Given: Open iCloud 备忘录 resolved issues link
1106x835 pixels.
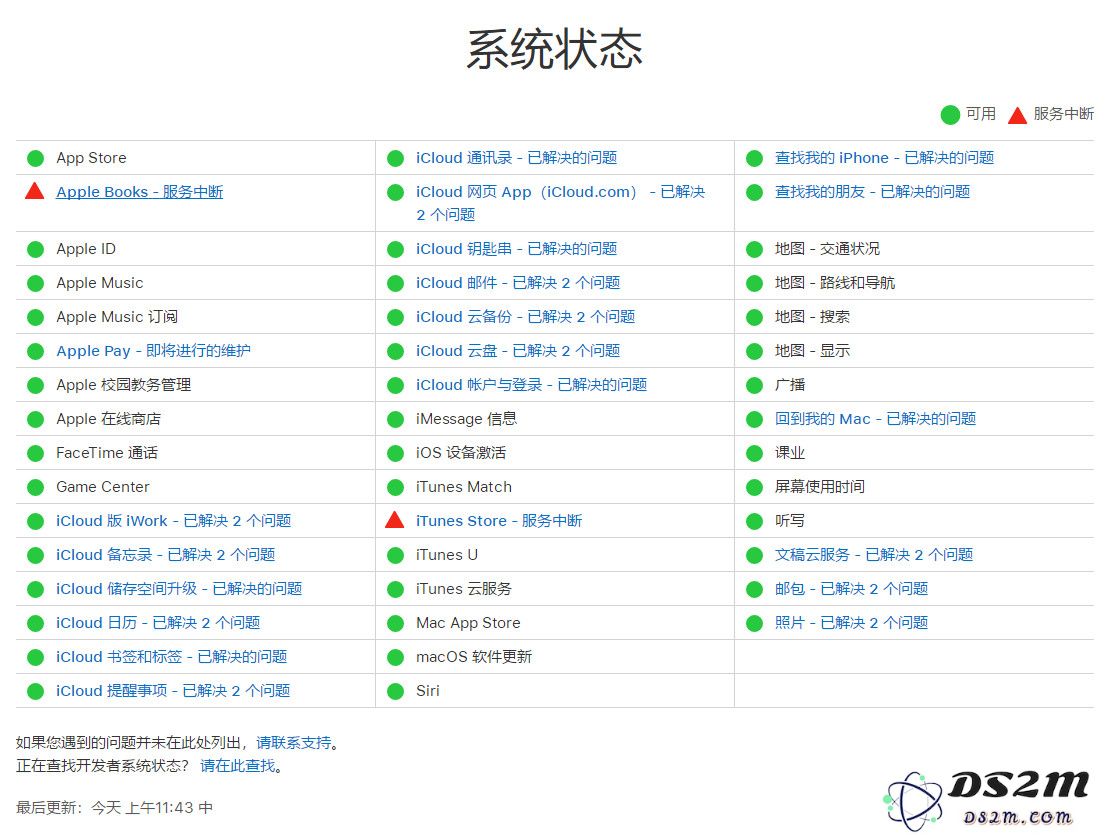Looking at the screenshot, I should point(166,555).
